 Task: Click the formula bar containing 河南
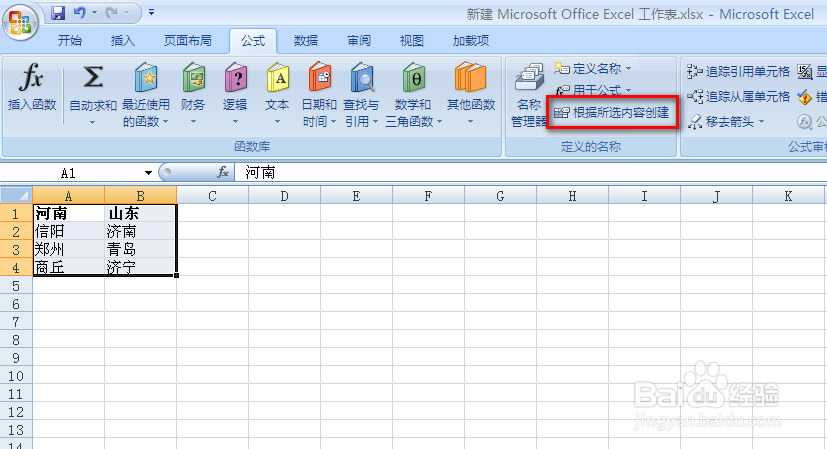click(x=530, y=173)
